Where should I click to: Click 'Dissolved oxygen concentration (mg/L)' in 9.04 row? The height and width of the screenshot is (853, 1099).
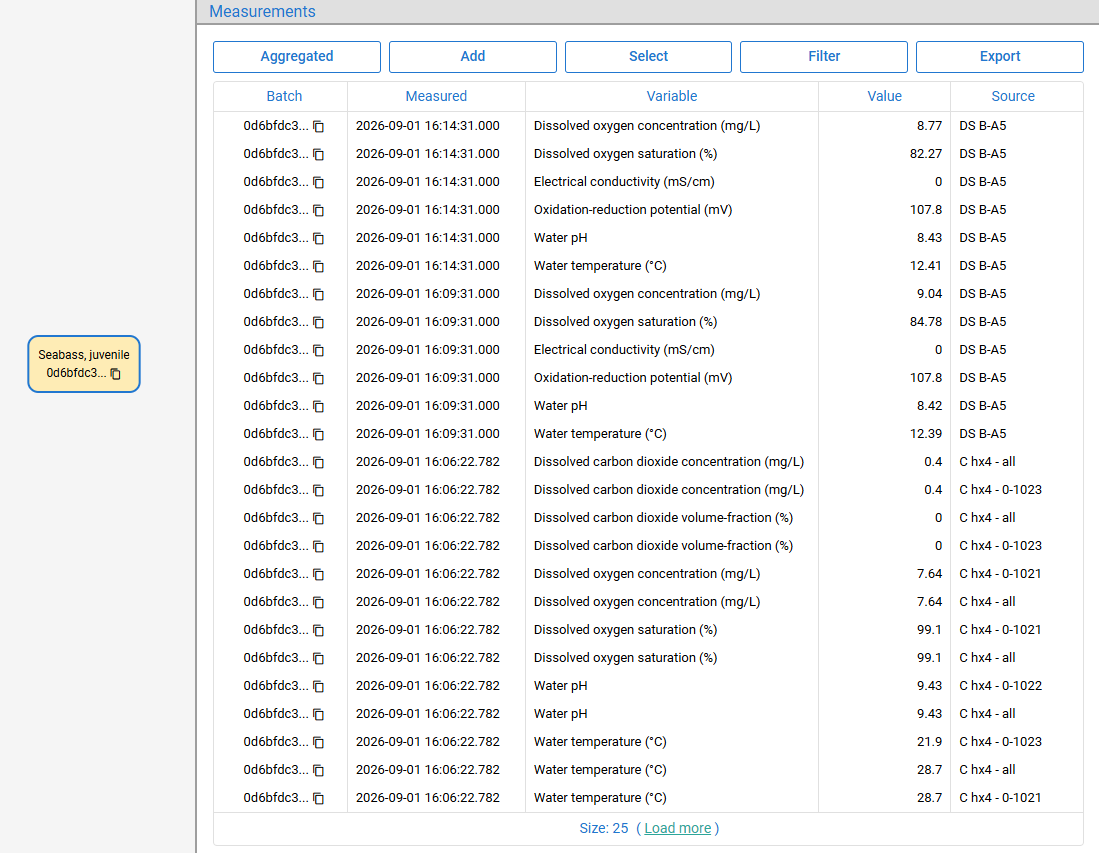(647, 294)
